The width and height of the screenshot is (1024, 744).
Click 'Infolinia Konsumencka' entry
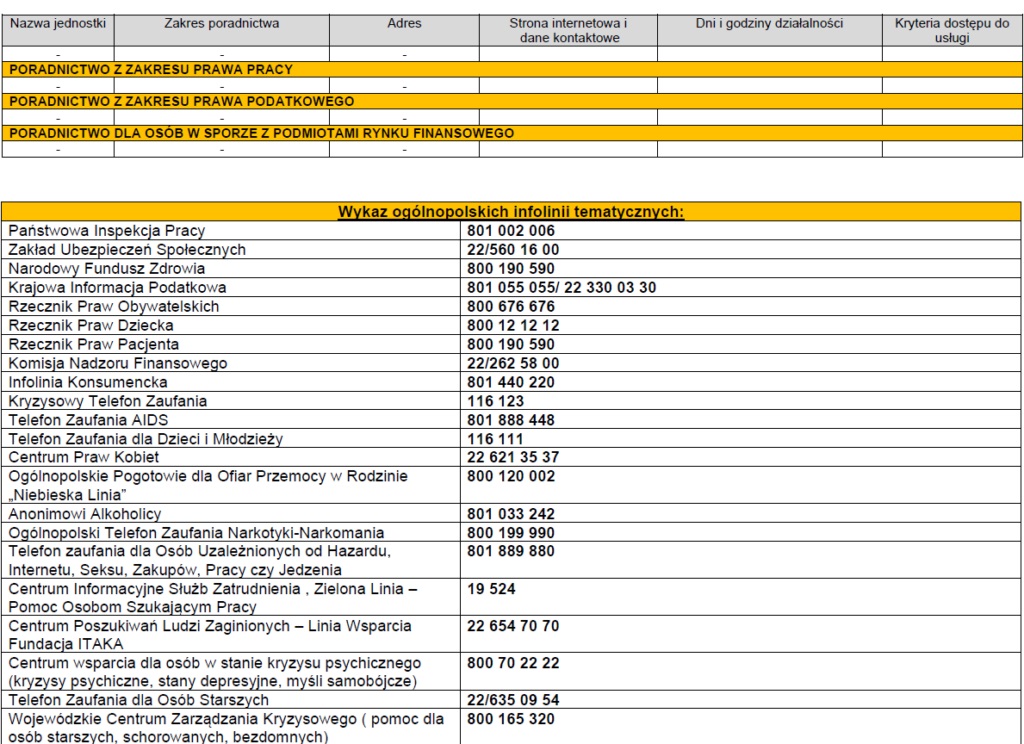coord(88,382)
